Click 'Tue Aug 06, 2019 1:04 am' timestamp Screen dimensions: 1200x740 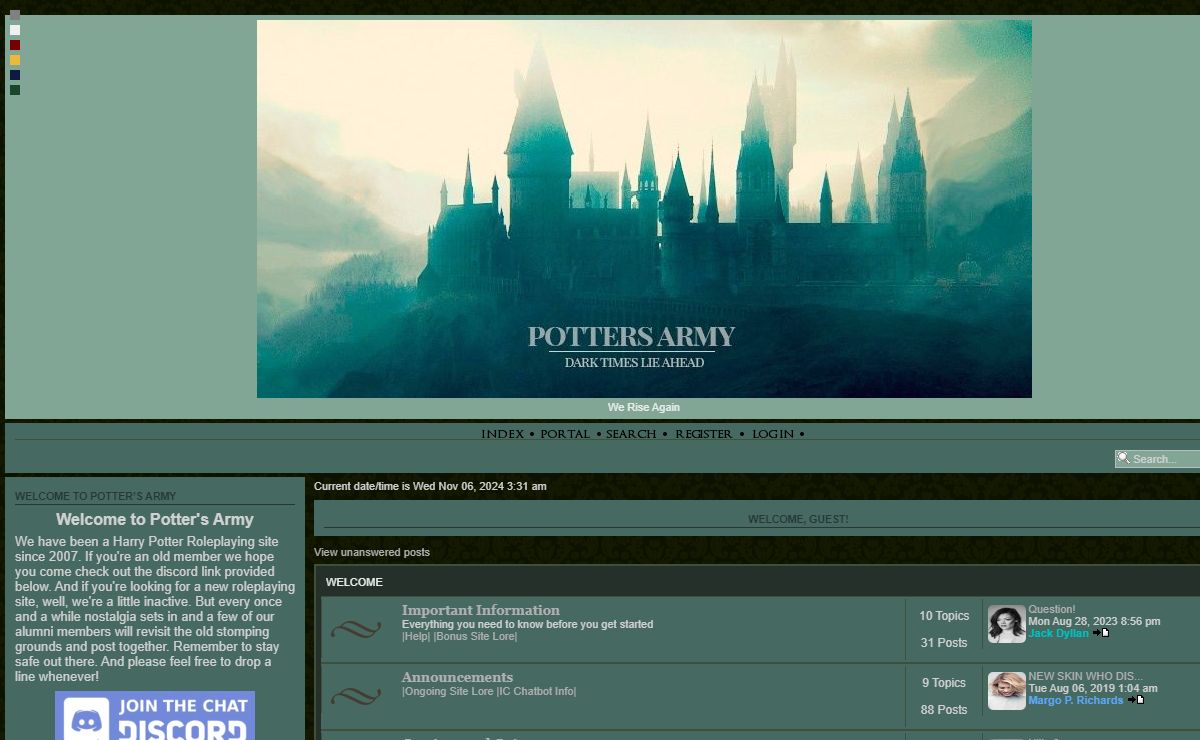point(1093,688)
